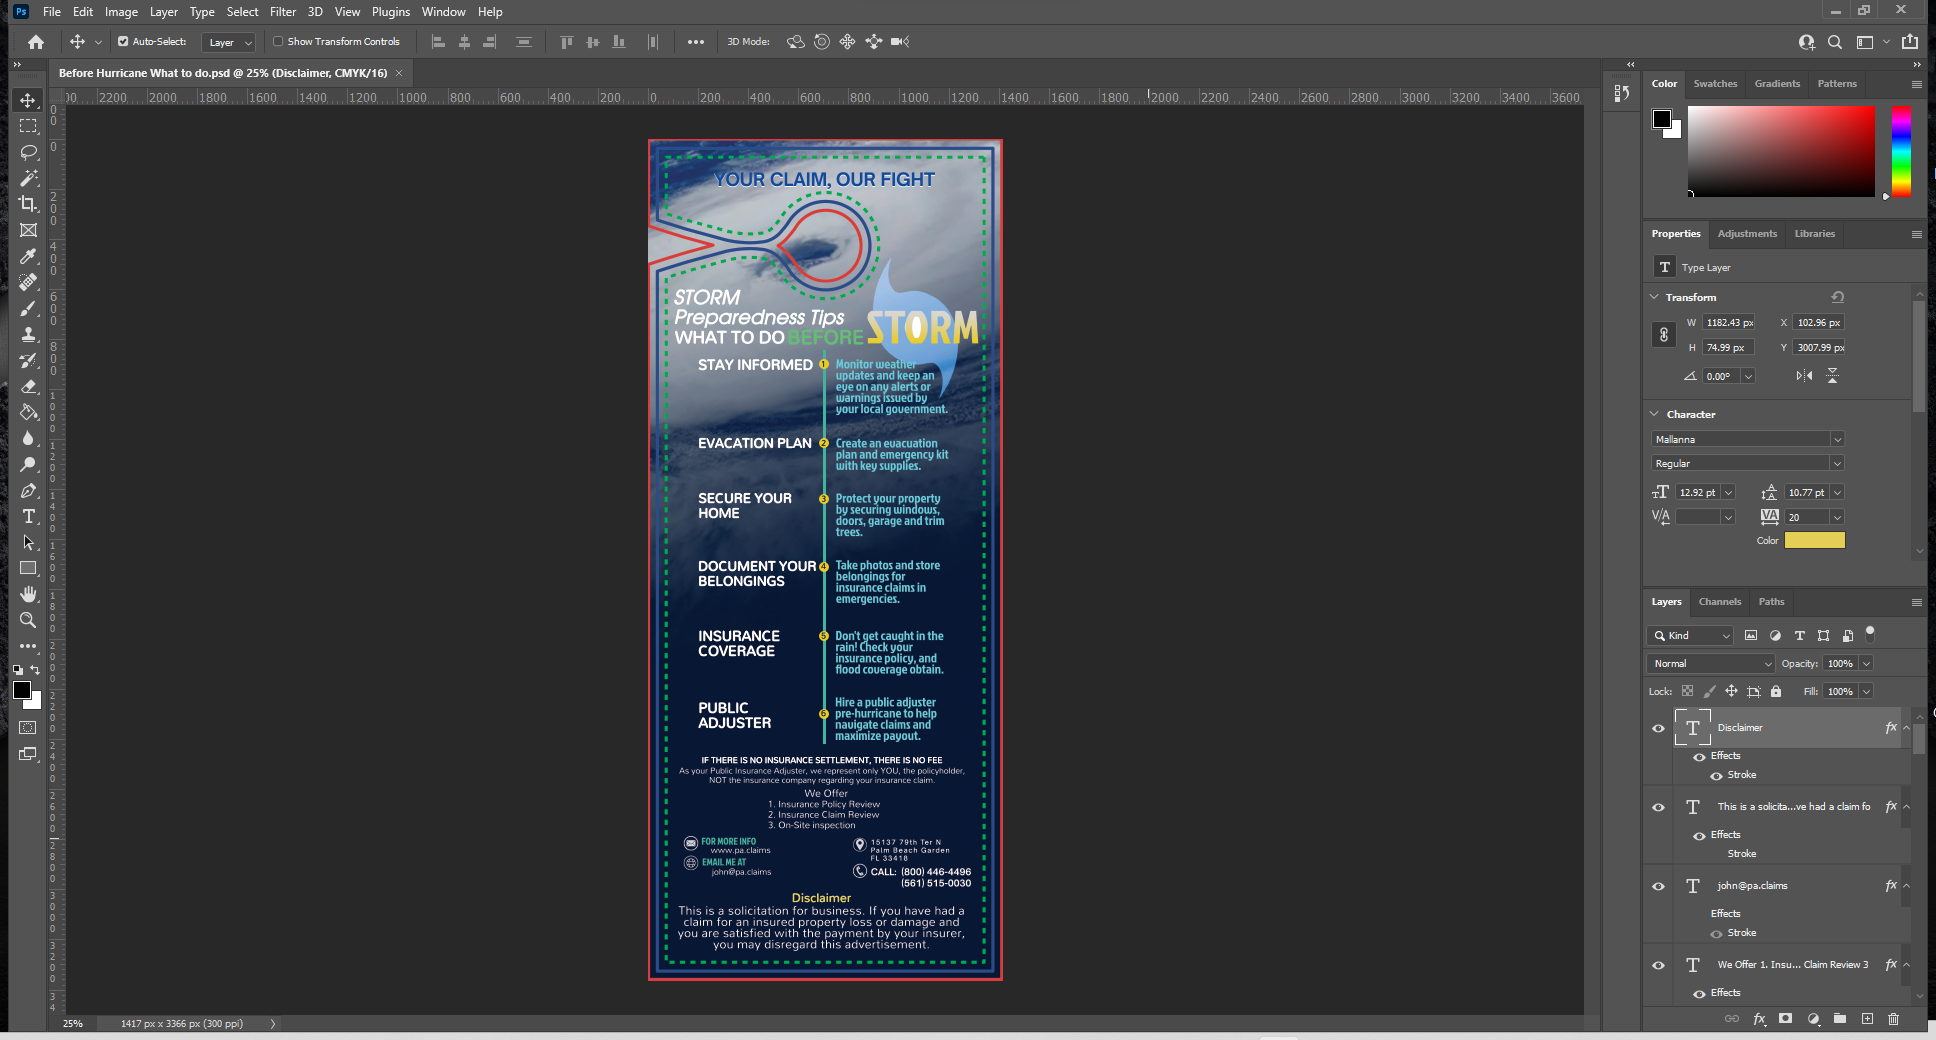1936x1040 pixels.
Task: Hide the Disclaimer layer
Action: tap(1658, 728)
